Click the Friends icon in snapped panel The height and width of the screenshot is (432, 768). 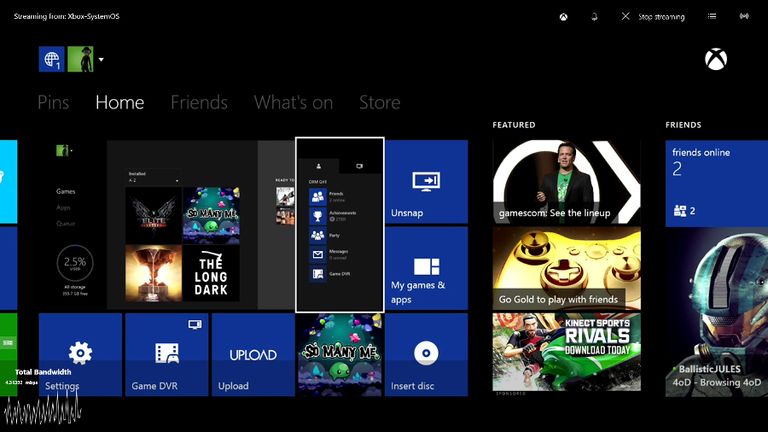[x=317, y=197]
